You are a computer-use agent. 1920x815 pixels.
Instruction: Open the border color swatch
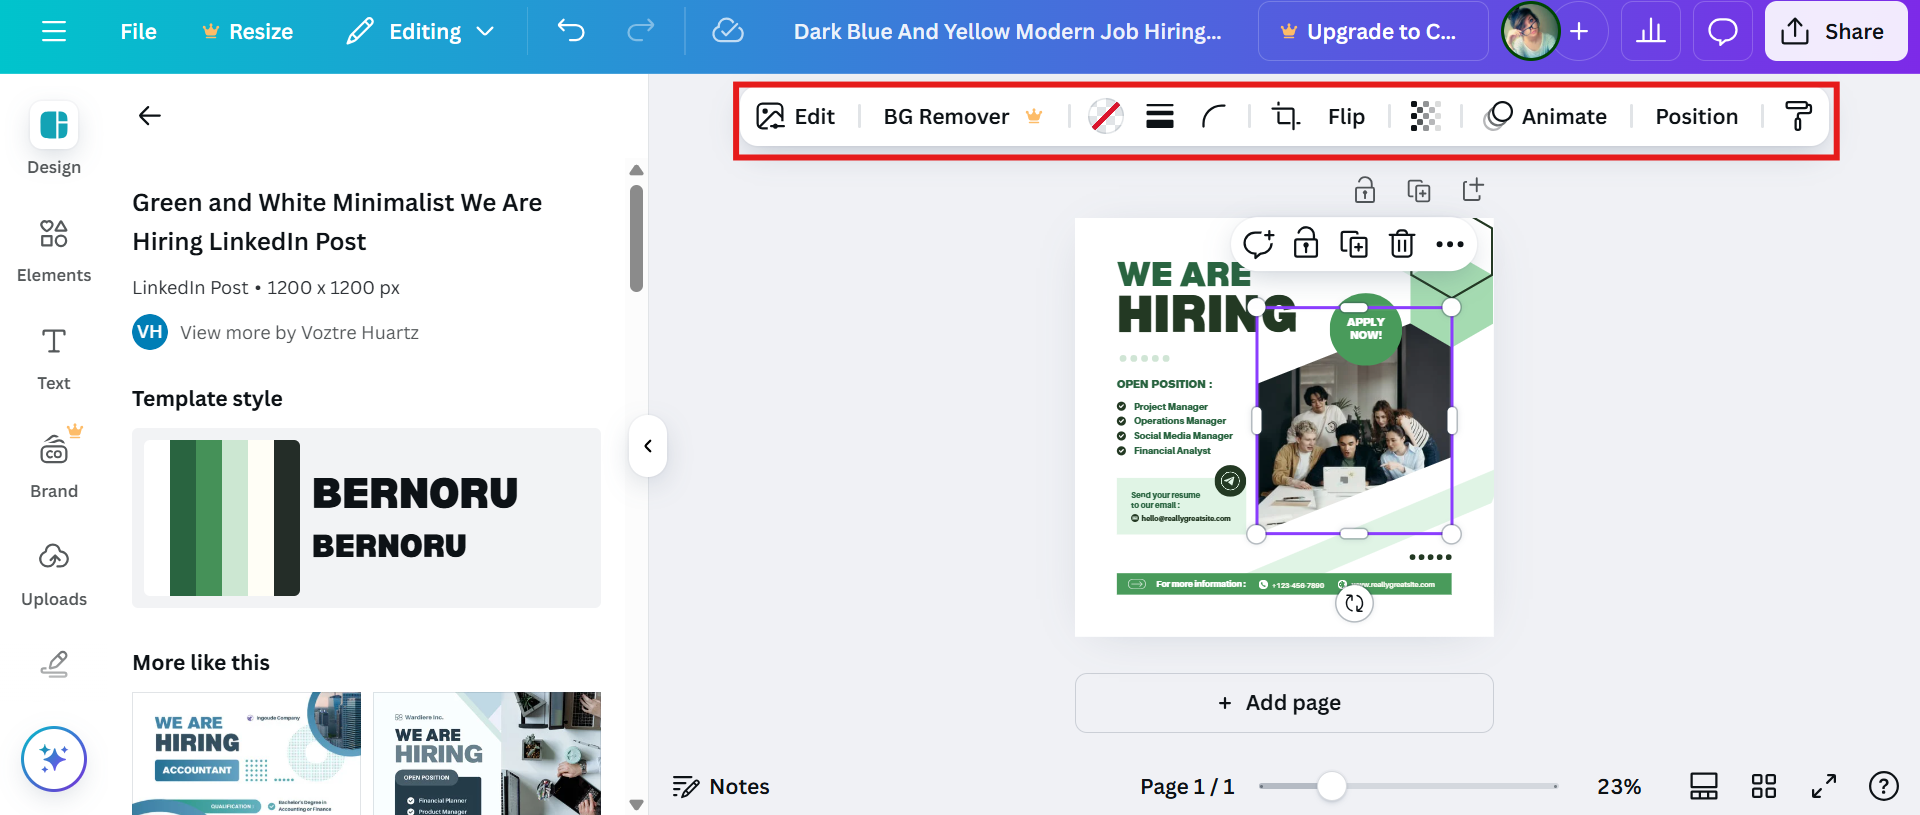1105,117
